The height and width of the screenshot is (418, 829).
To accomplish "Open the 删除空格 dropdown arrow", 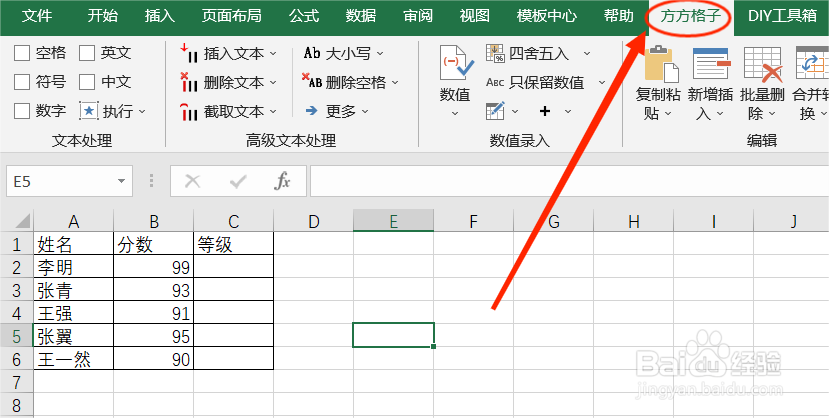I will (x=395, y=82).
